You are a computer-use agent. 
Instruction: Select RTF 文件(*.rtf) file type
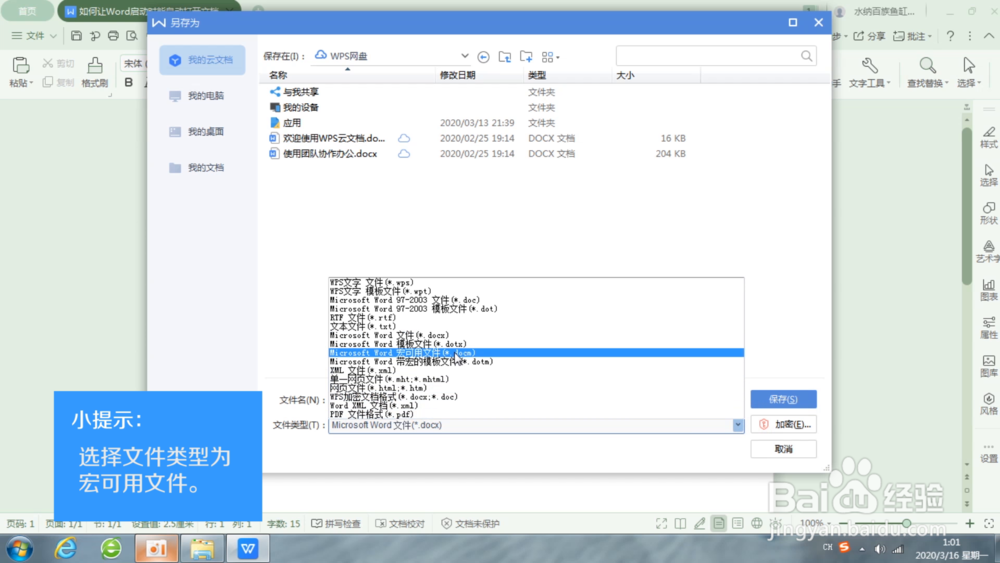point(536,318)
